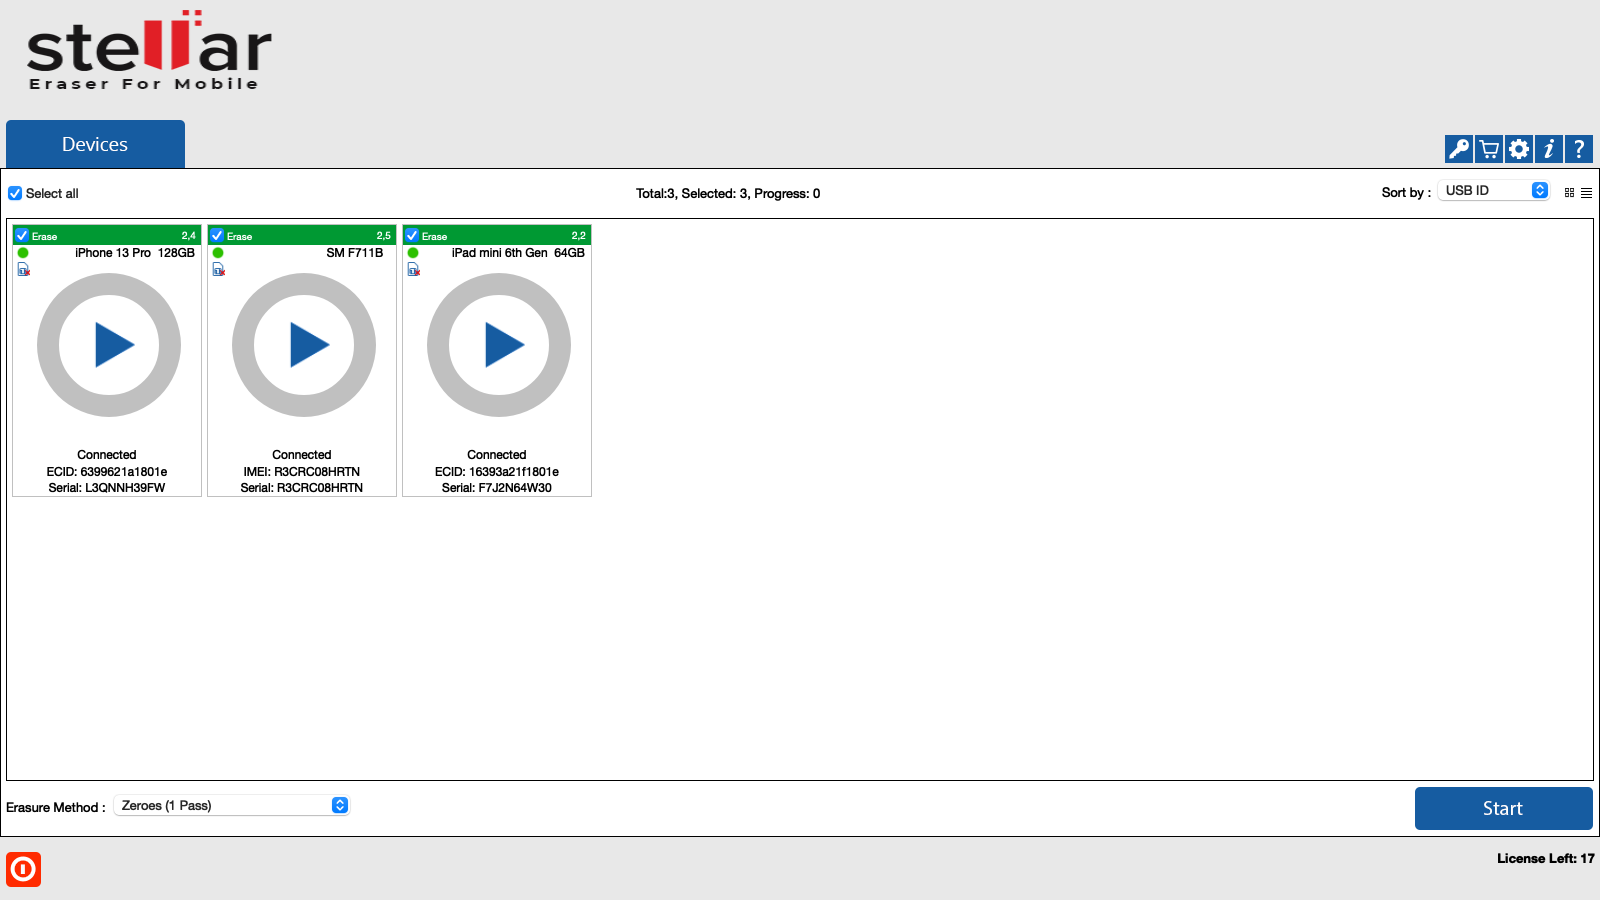Click the USB port label 2,4
Viewport: 1600px width, 900px height.
coord(188,236)
